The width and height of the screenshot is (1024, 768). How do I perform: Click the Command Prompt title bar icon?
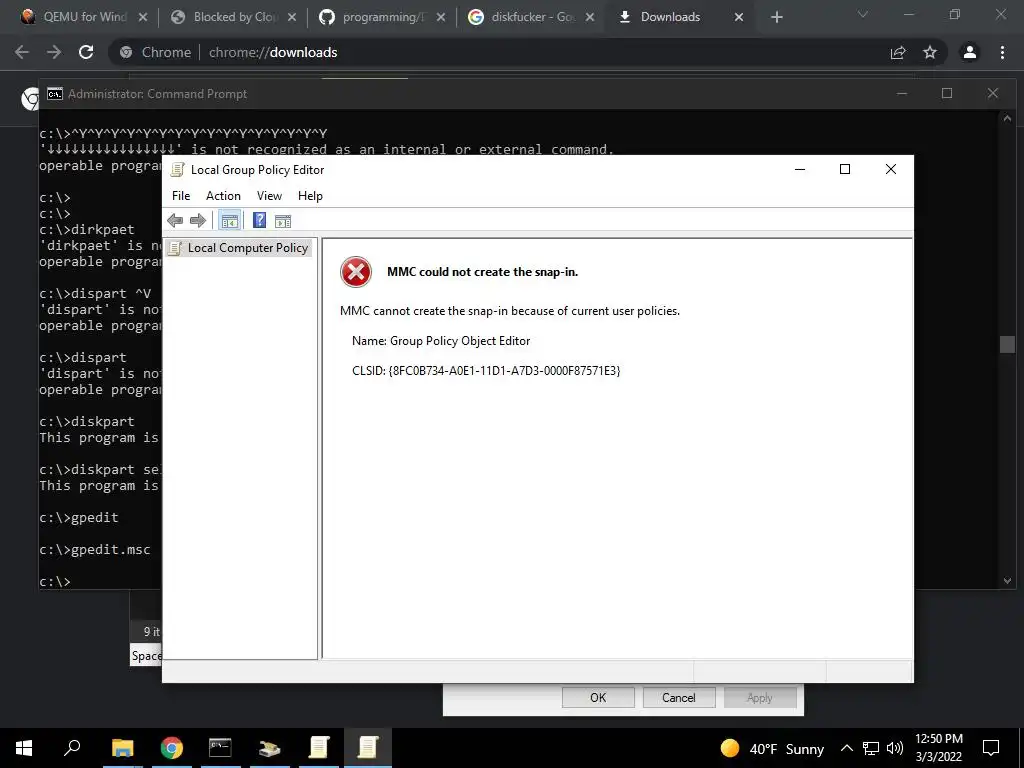[x=55, y=94]
